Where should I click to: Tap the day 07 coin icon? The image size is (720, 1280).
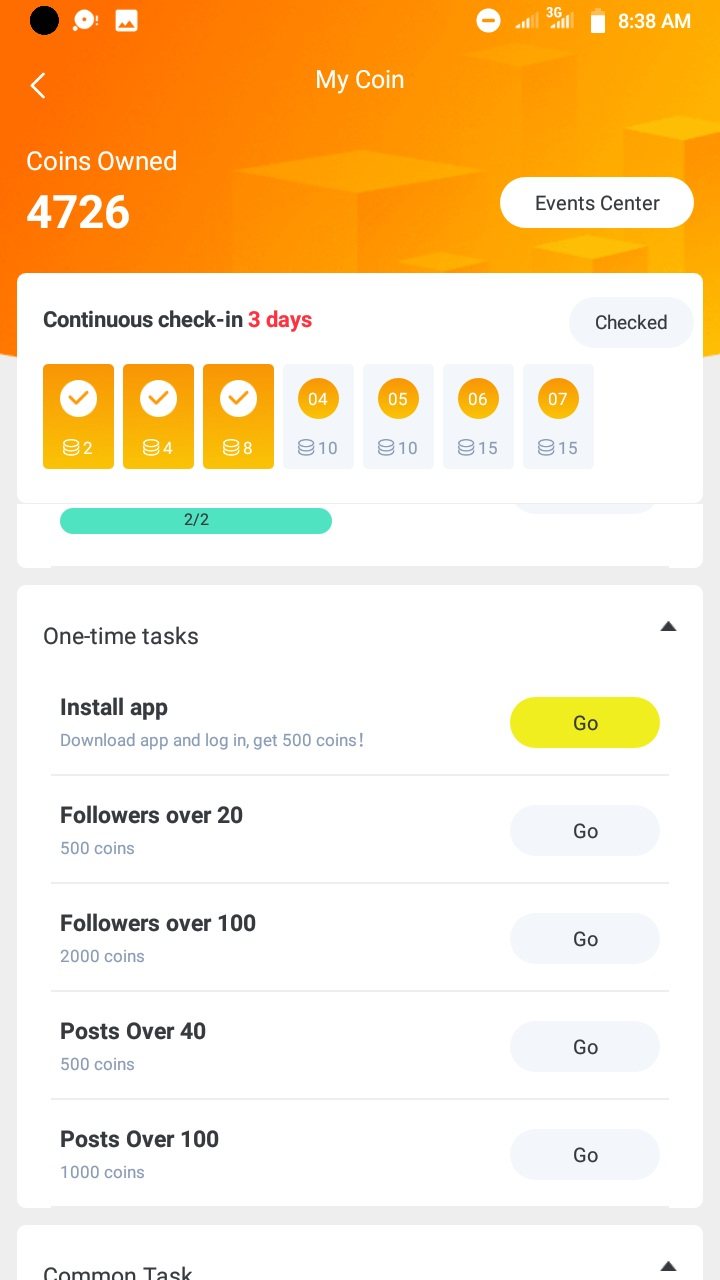point(558,399)
